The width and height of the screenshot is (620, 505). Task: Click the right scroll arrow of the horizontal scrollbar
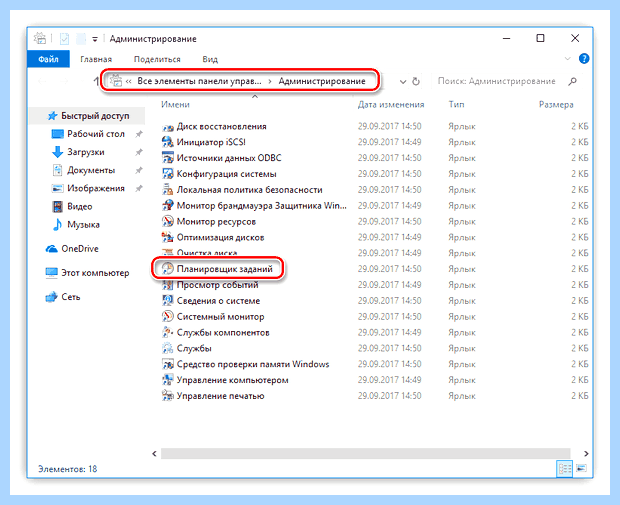(x=586, y=454)
